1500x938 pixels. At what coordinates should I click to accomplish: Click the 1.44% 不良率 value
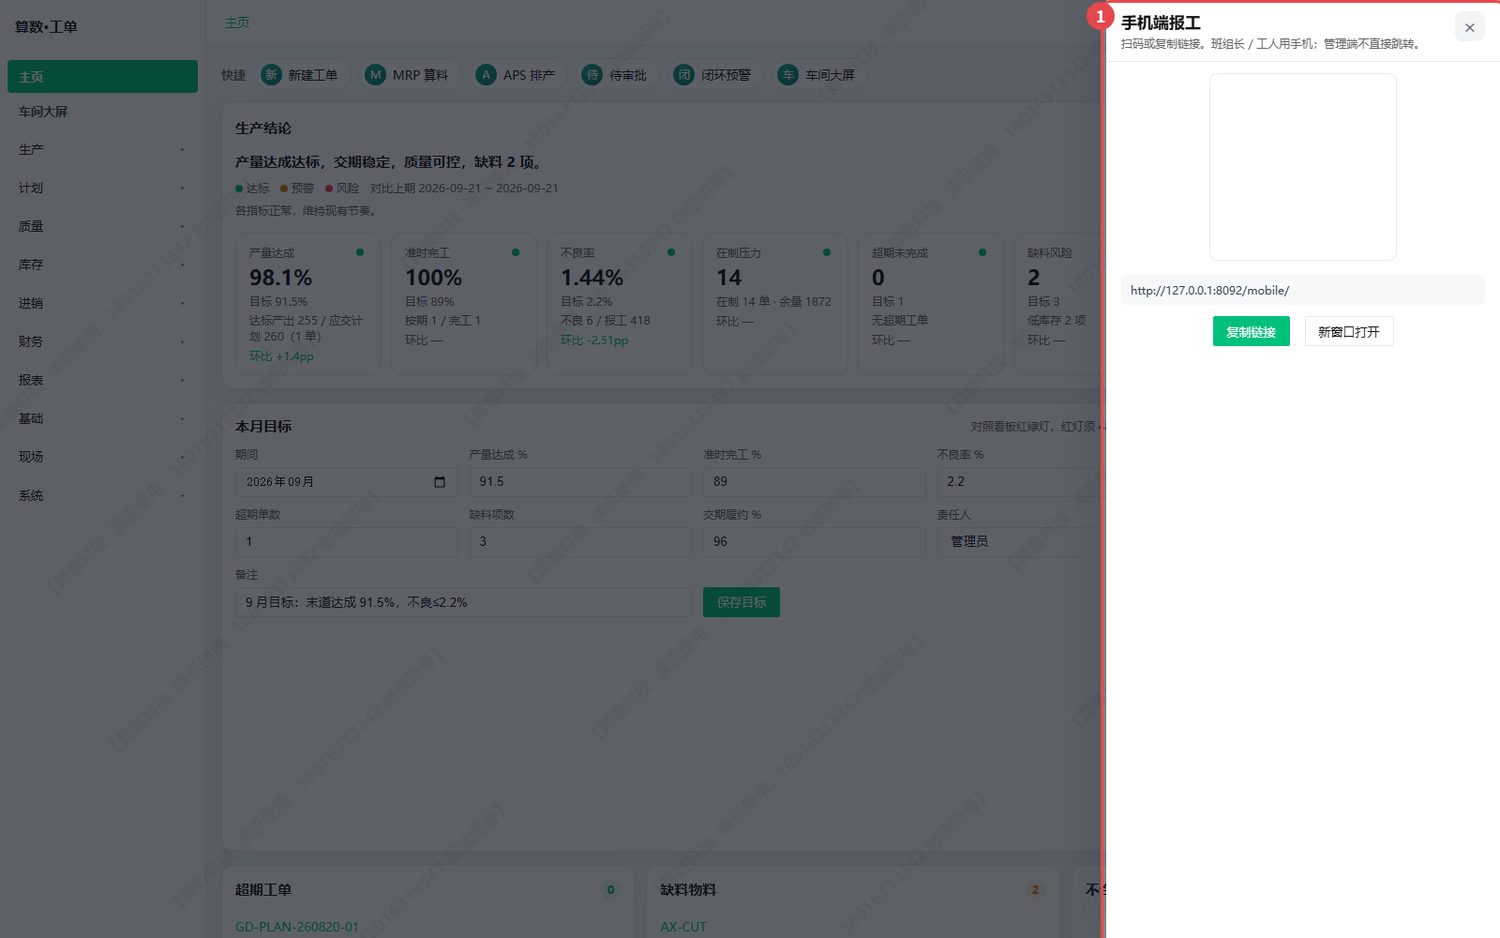click(592, 278)
